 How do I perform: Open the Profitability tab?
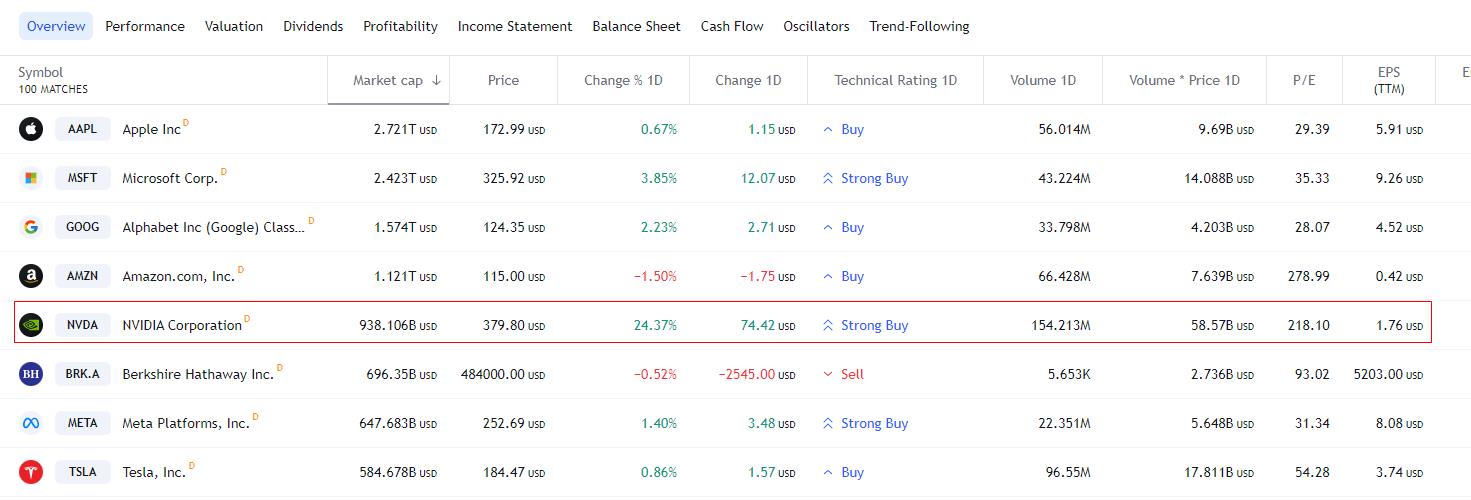(401, 26)
